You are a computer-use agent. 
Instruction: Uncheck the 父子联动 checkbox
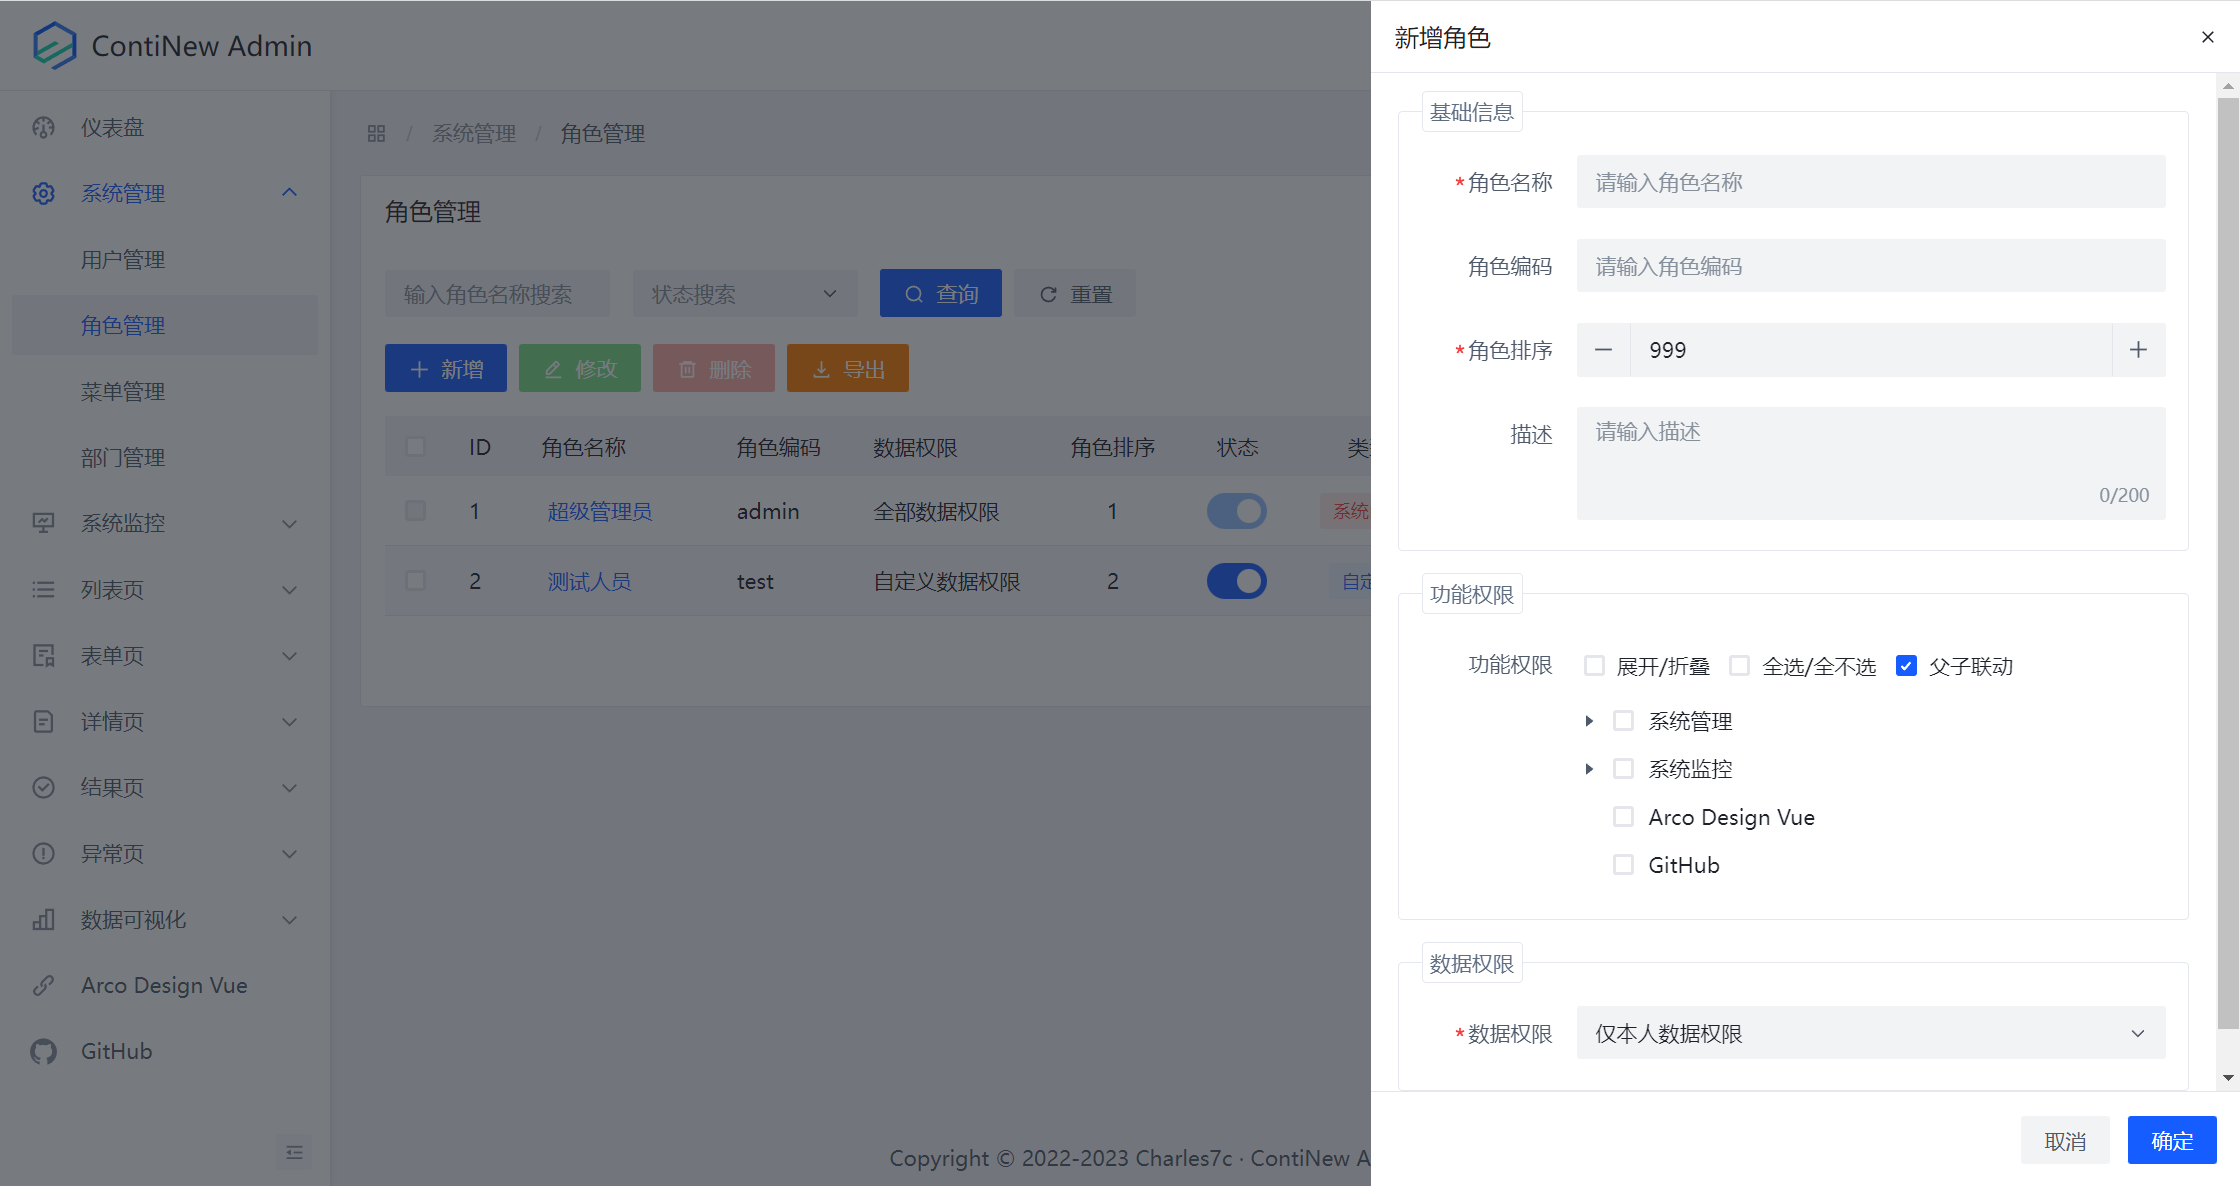[1906, 666]
